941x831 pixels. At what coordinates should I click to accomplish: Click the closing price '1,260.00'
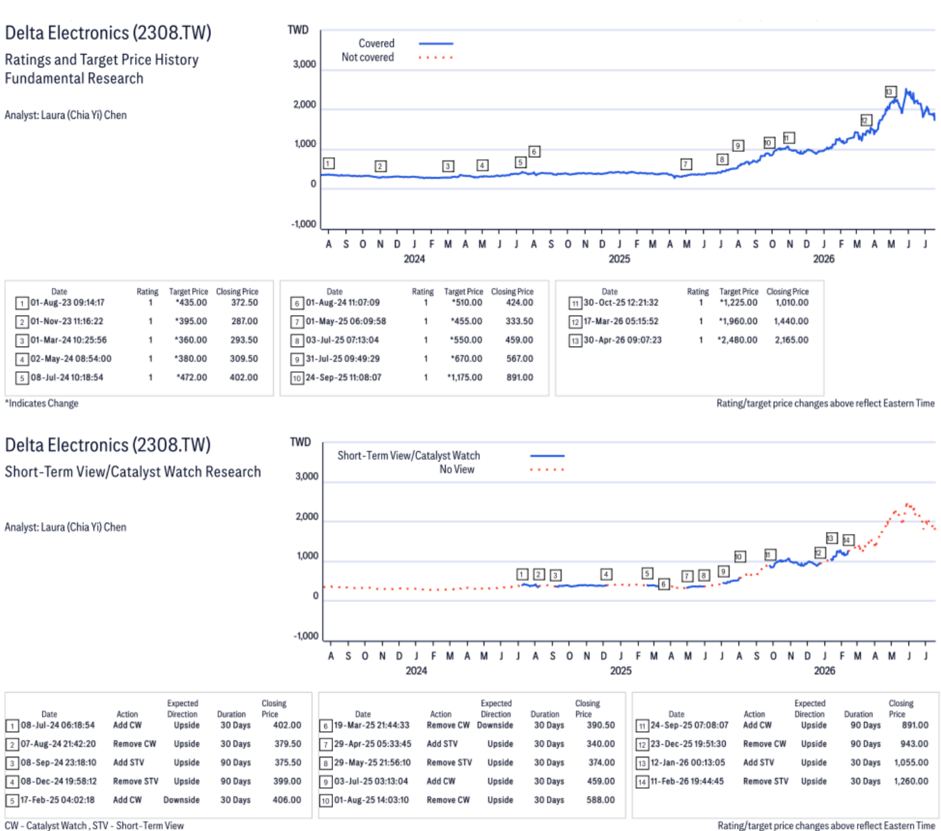[912, 782]
